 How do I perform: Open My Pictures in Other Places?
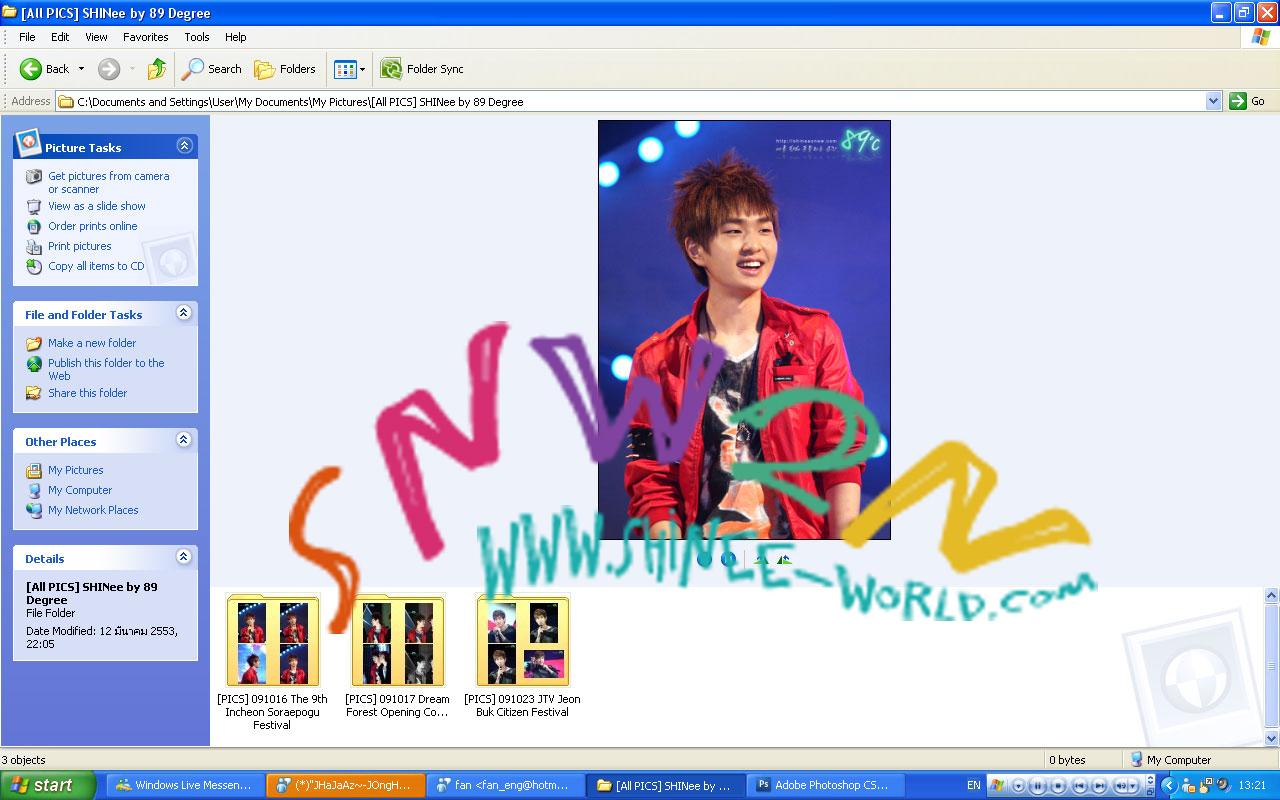(x=76, y=470)
